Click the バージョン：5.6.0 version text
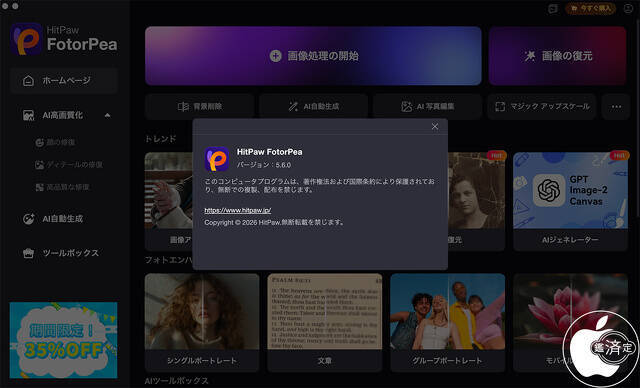Screen dimensions: 640x388 point(264,165)
